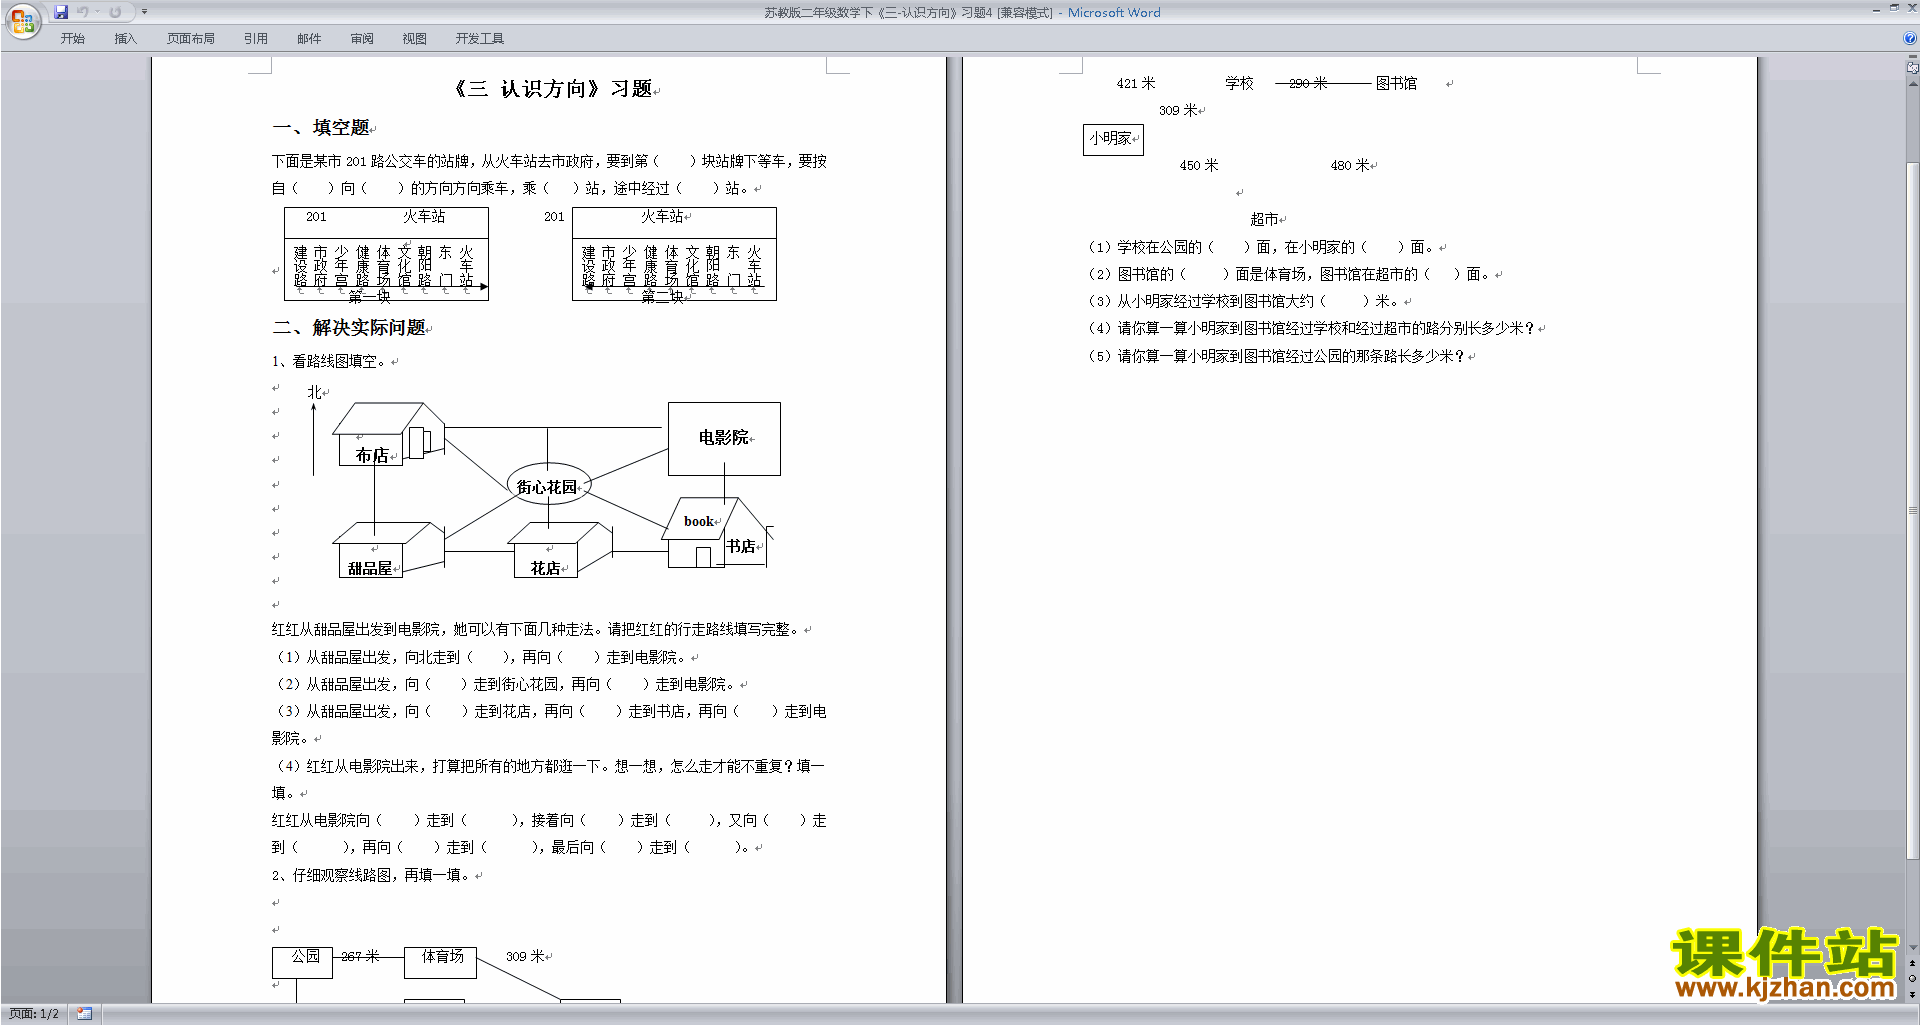1920x1025 pixels.
Task: Select the 视图 ribbon tab
Action: 414,39
